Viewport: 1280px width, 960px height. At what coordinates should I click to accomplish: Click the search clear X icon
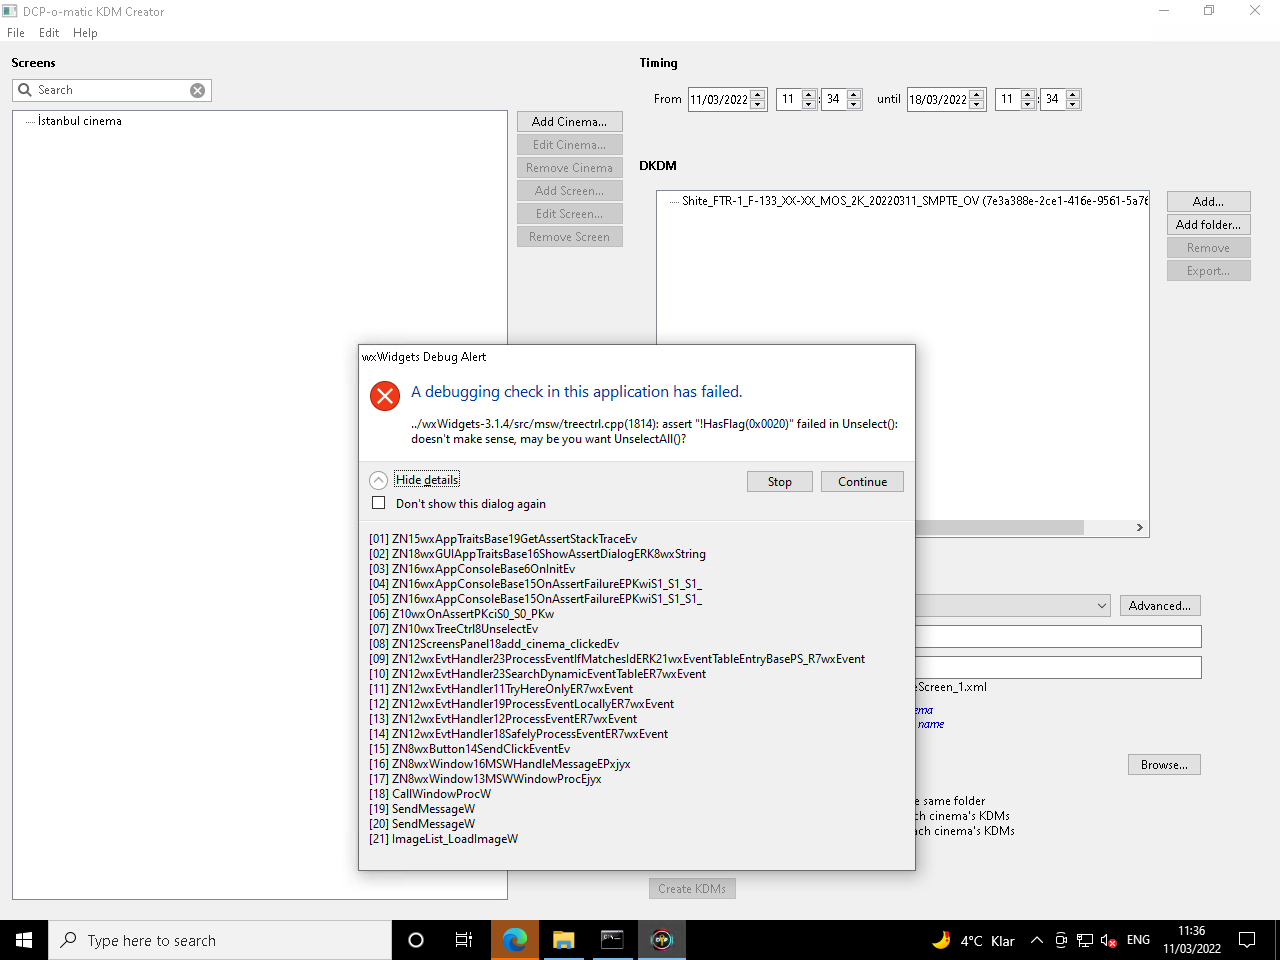tap(198, 90)
